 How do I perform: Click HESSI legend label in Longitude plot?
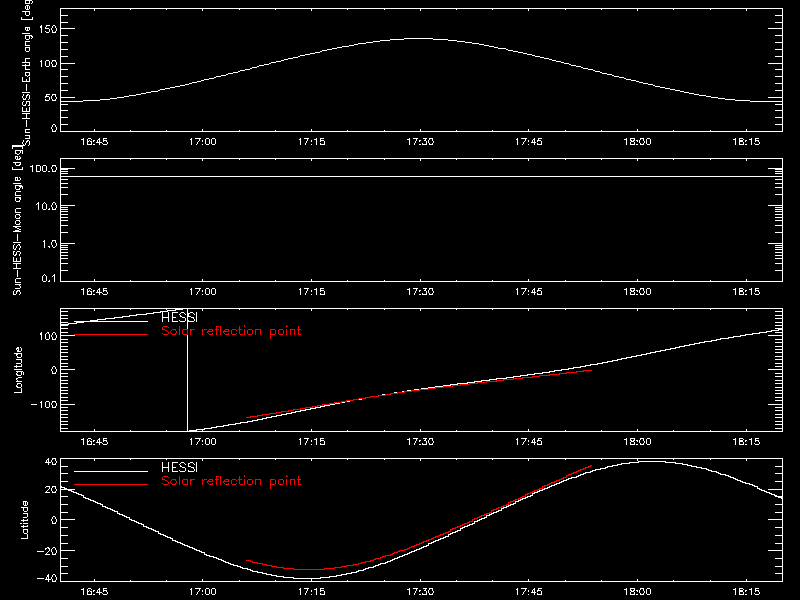point(179,317)
